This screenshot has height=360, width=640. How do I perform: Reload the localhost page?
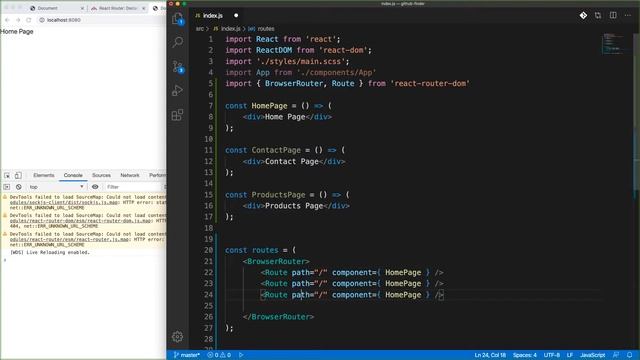tap(29, 20)
